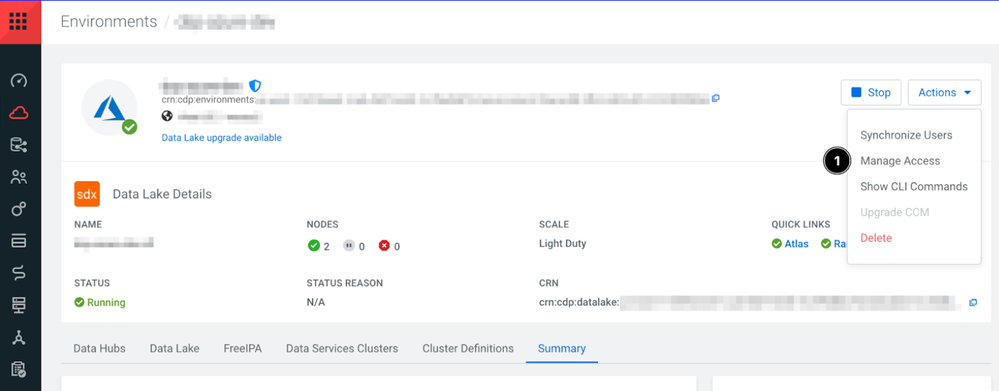This screenshot has height=391, width=999.
Task: Open the credit-card shaped sidebar icon
Action: pyautogui.click(x=18, y=241)
